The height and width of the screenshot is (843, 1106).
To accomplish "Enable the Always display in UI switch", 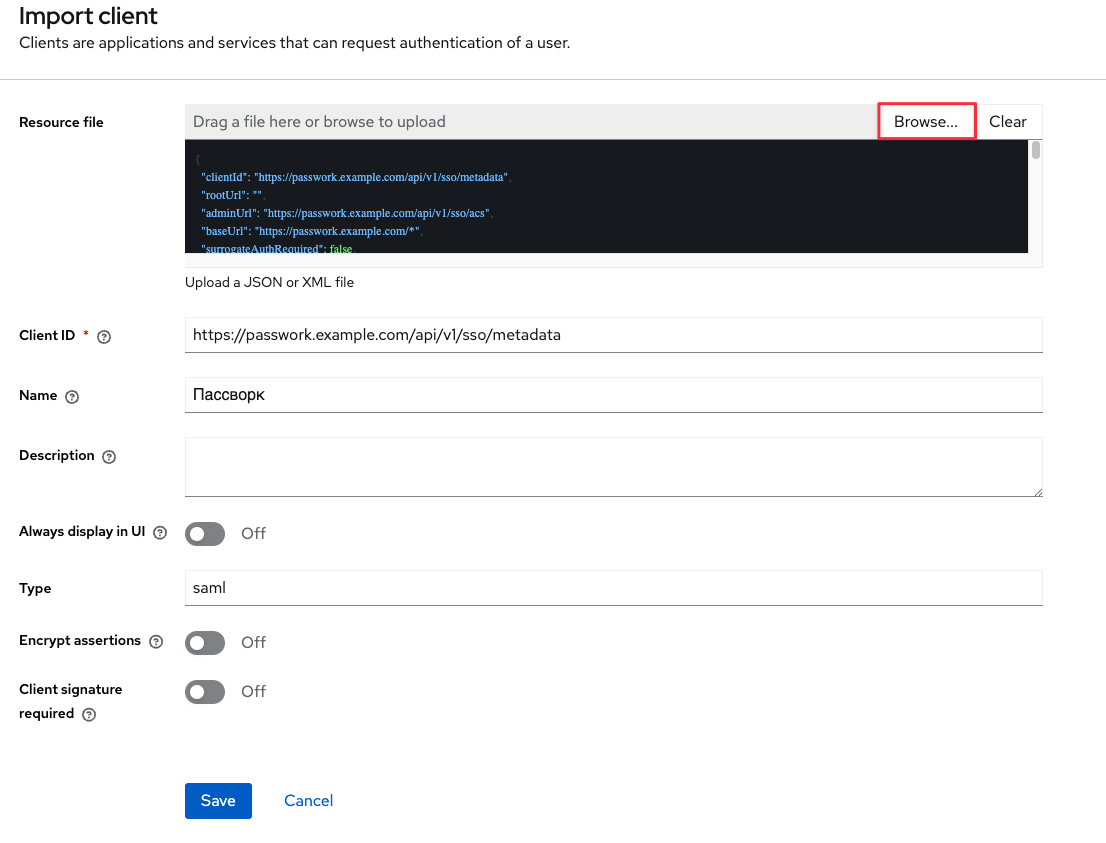I will pos(204,533).
